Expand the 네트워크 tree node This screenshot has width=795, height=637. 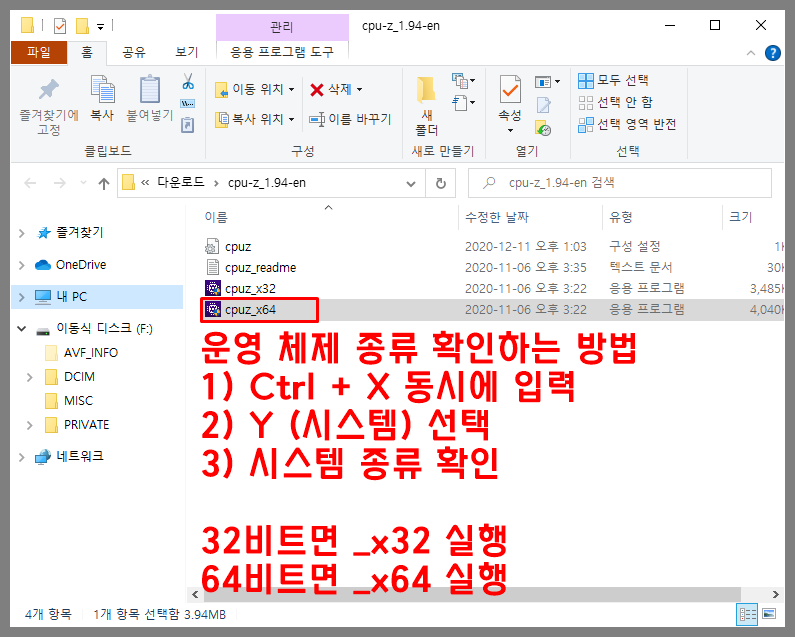[22, 457]
